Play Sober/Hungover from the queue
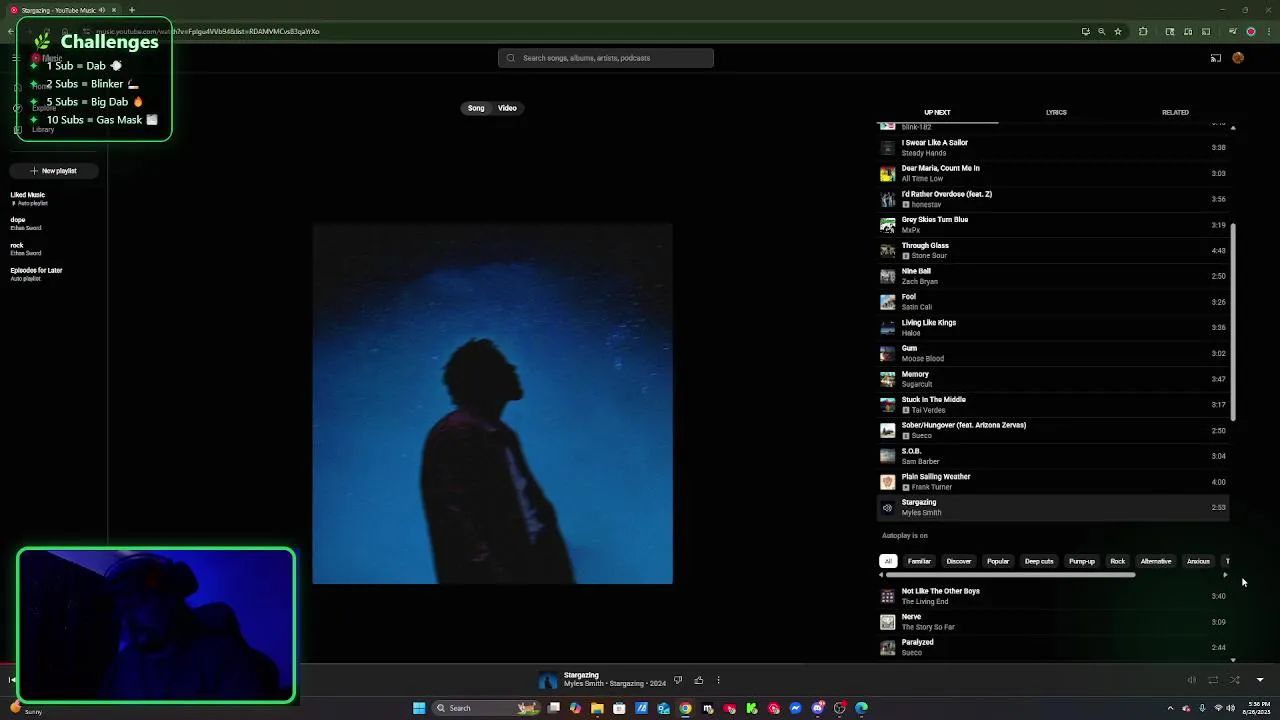 click(1053, 430)
